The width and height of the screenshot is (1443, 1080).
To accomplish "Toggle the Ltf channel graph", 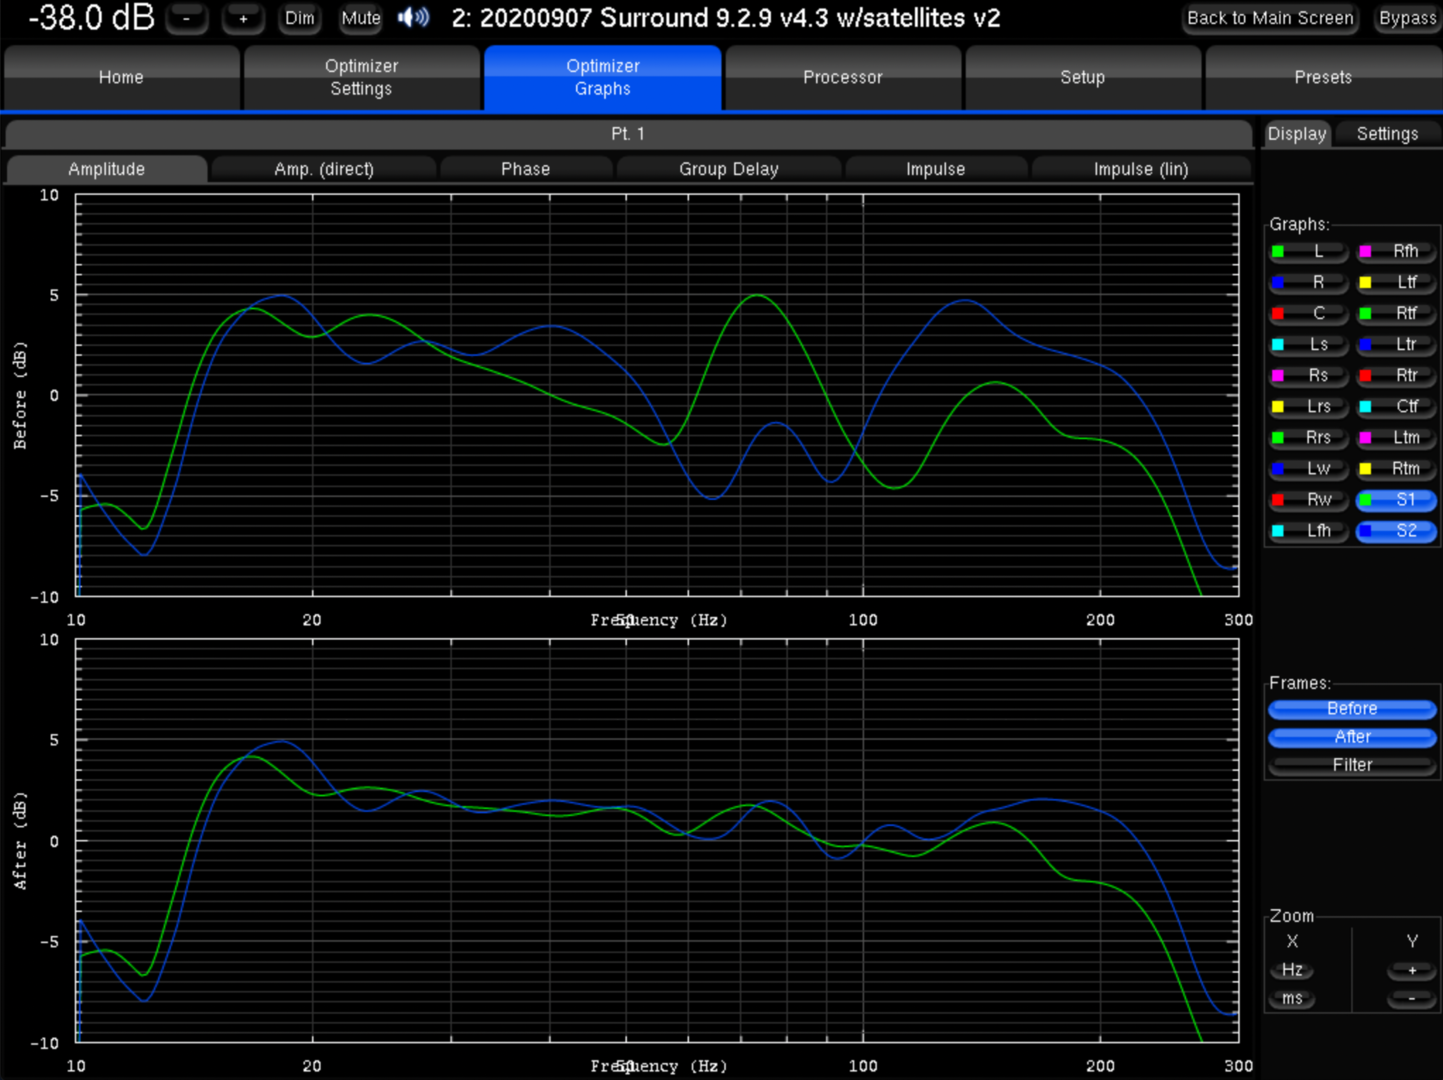I will coord(1396,282).
